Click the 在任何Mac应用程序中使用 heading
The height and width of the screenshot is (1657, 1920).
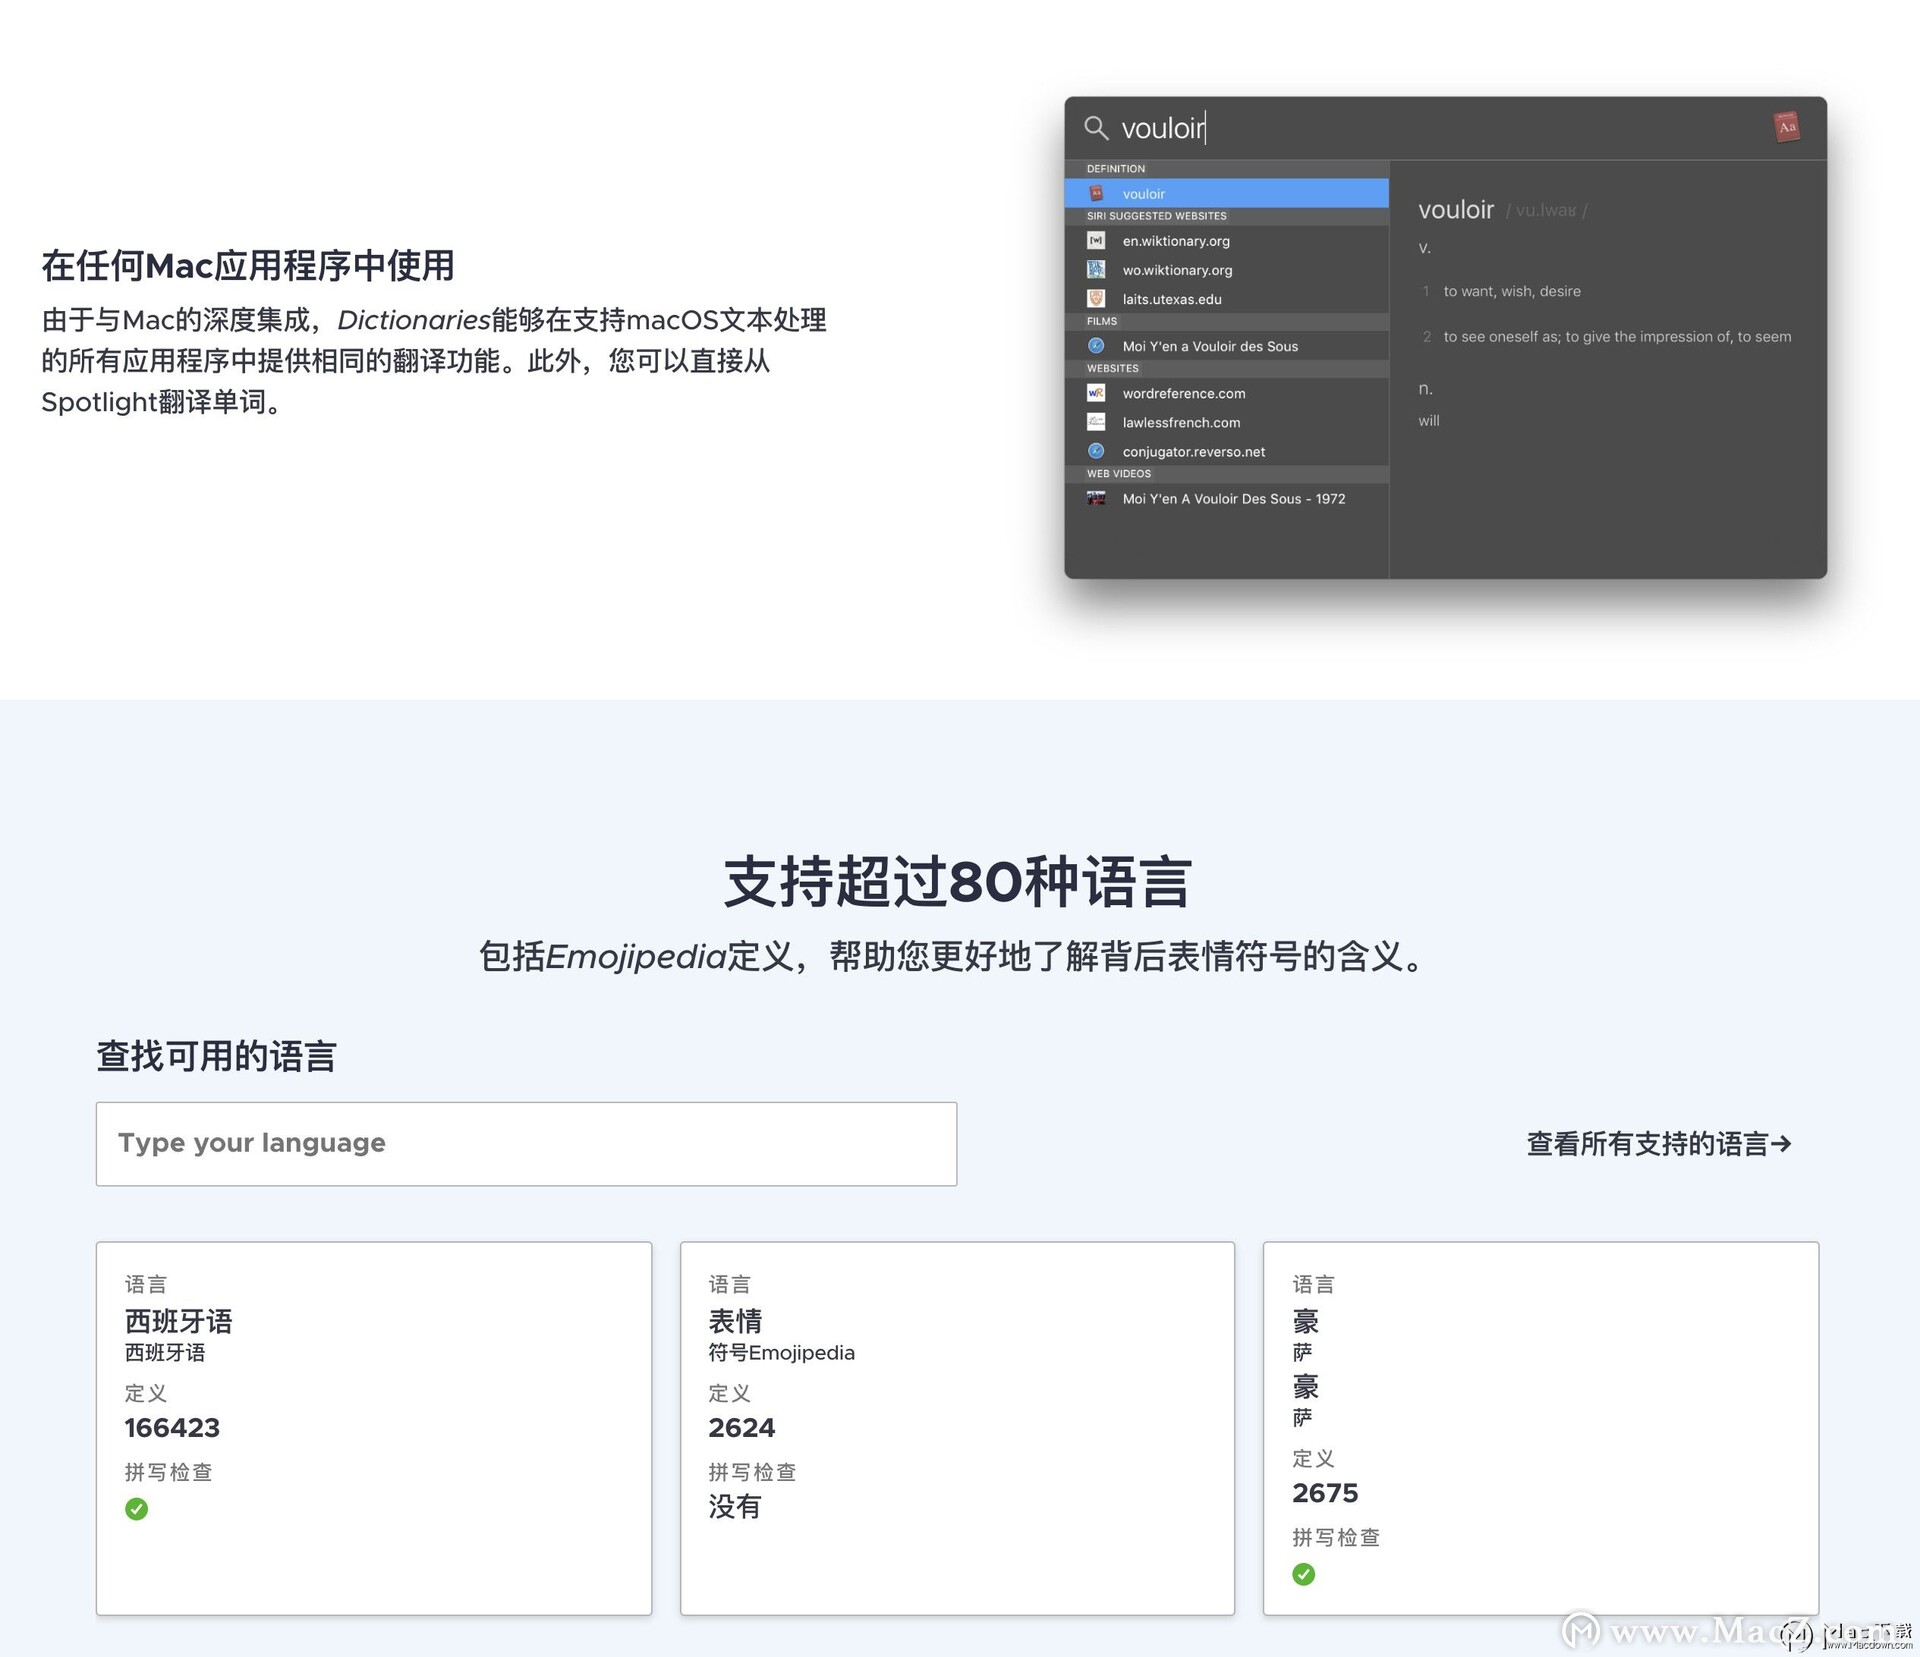pos(248,266)
